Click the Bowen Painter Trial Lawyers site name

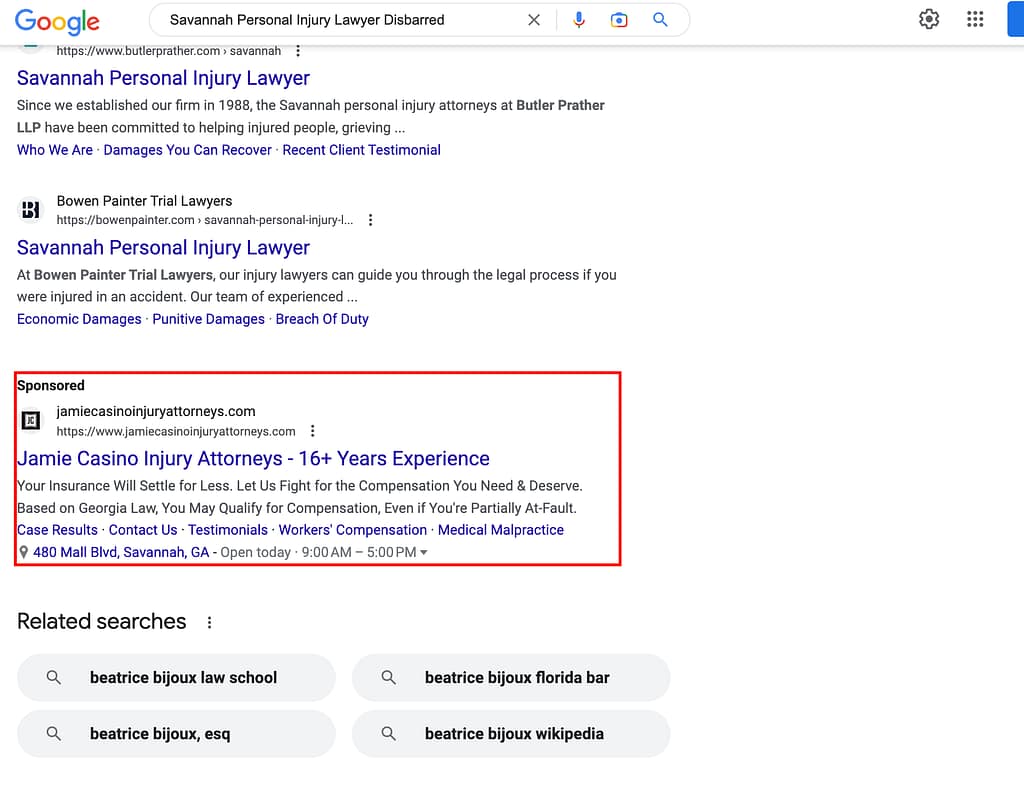(144, 201)
